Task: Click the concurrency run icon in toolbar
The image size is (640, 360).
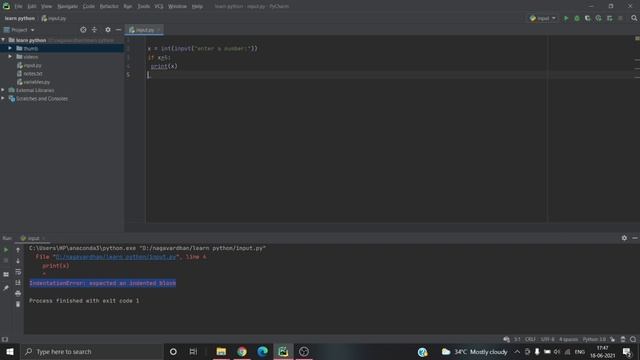Action: 609,18
